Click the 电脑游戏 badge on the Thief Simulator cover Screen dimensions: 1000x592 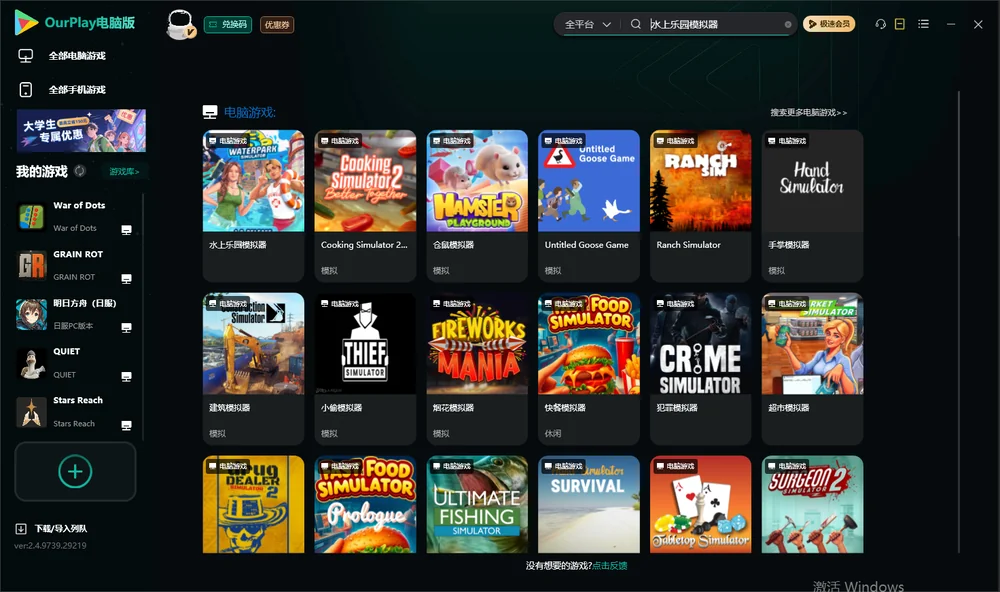[x=341, y=304]
